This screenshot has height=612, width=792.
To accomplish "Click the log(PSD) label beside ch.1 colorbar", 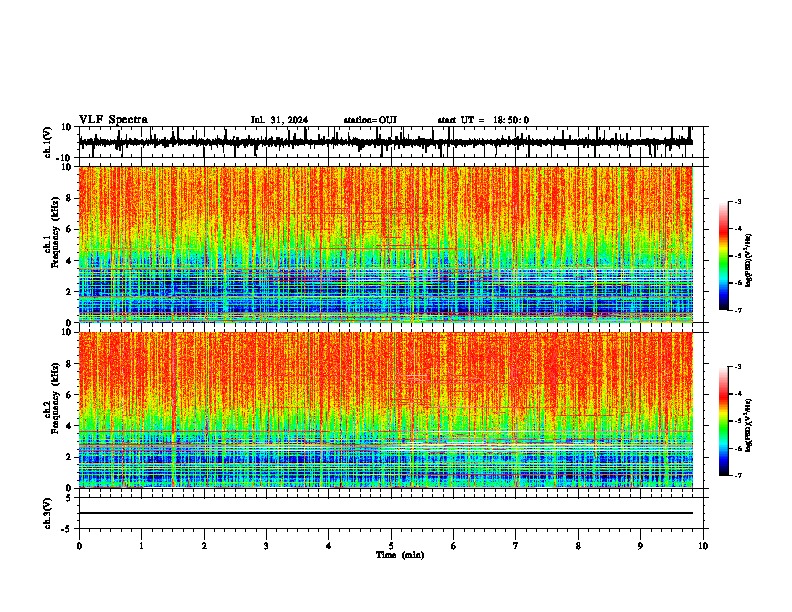I will click(x=749, y=261).
